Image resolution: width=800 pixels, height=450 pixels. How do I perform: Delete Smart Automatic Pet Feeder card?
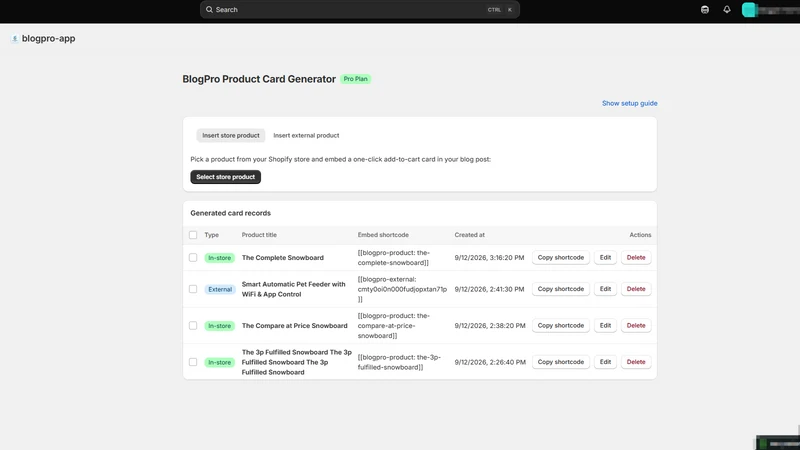point(636,289)
